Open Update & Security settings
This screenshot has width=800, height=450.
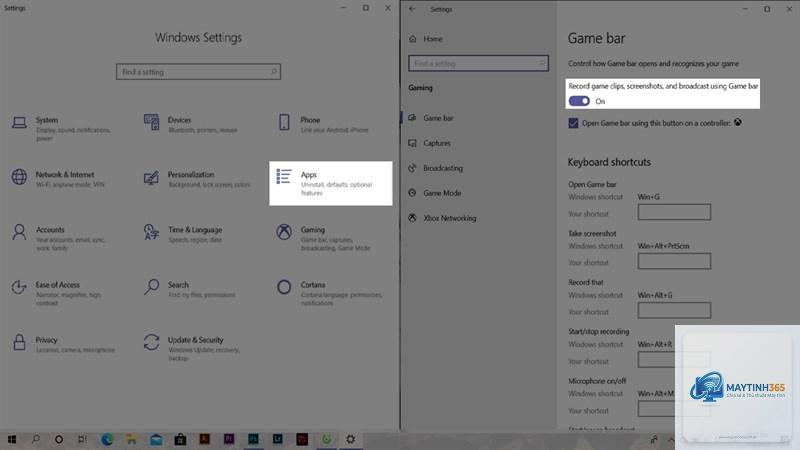[191, 348]
